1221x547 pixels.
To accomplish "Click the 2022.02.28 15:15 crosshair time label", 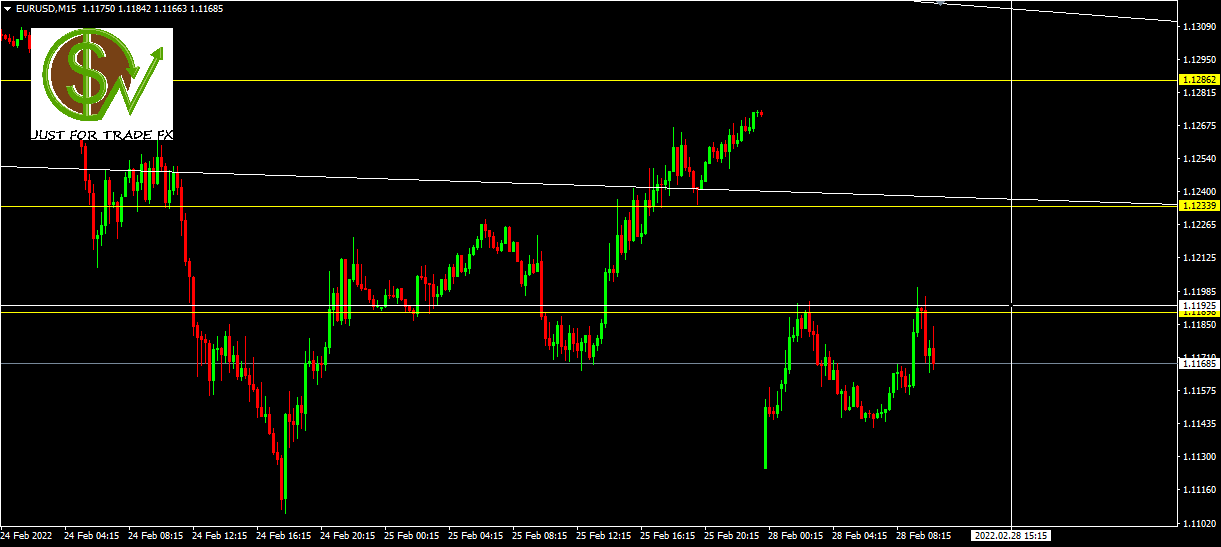I will pos(1012,536).
